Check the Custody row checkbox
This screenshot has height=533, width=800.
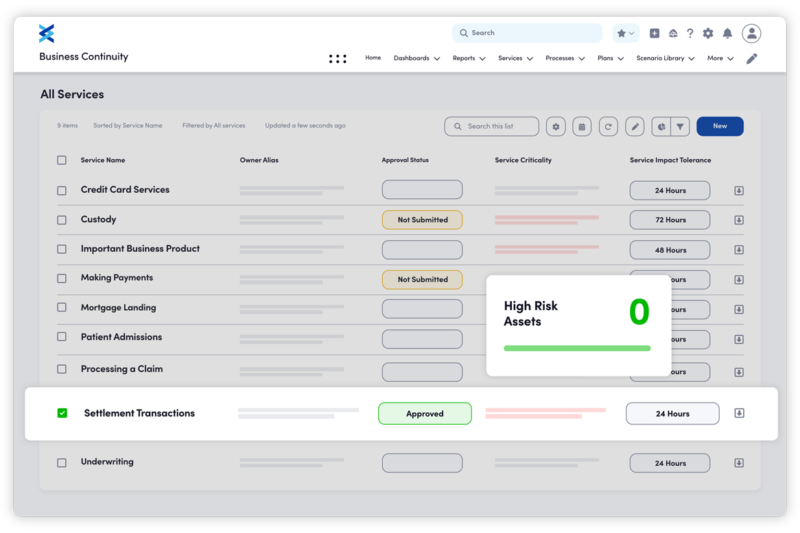(x=62, y=220)
